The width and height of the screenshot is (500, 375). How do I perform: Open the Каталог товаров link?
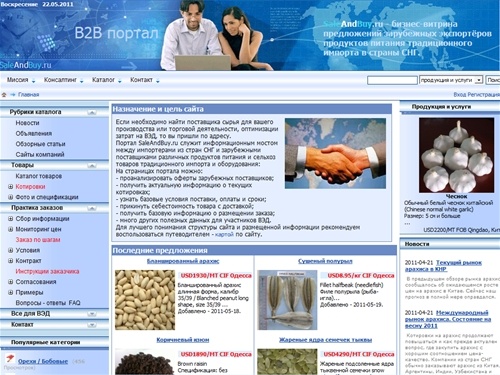coord(39,176)
